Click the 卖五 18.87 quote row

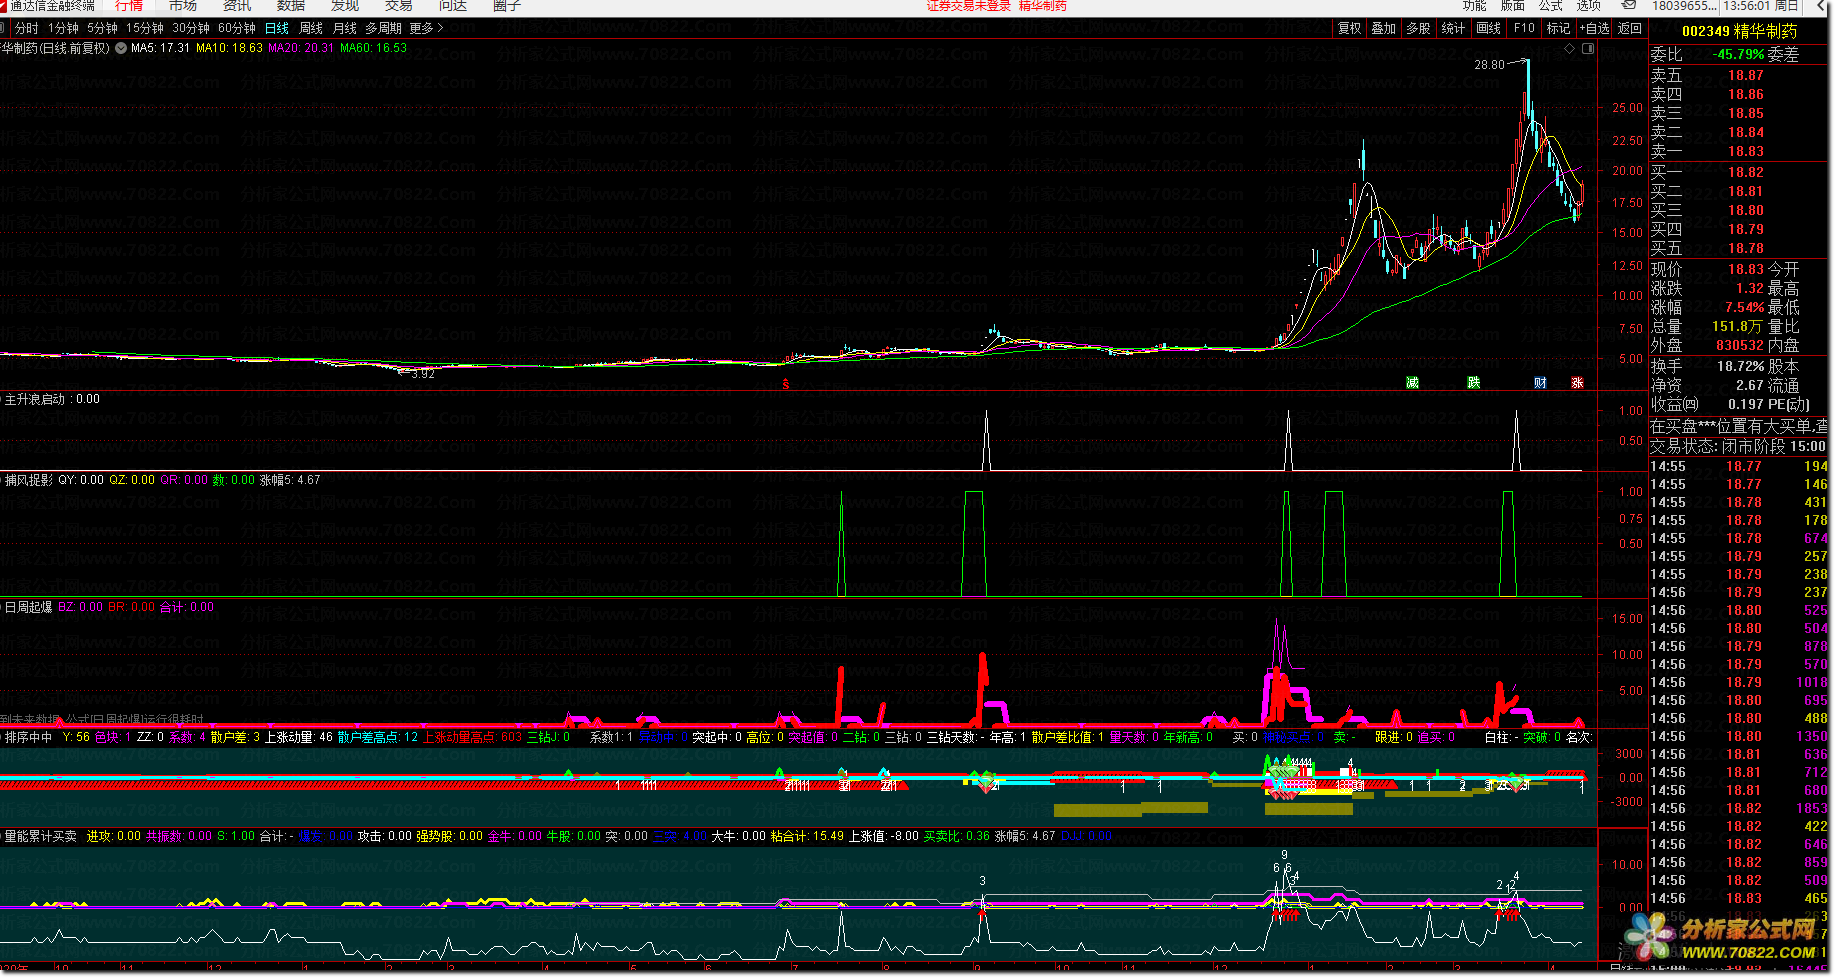[x=1740, y=75]
